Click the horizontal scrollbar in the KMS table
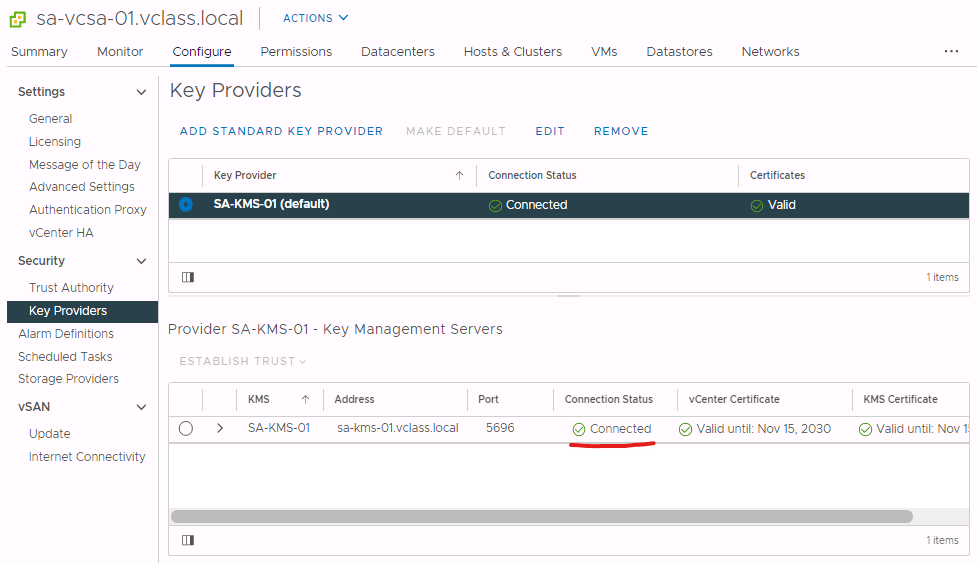This screenshot has height=563, width=977. tap(541, 517)
